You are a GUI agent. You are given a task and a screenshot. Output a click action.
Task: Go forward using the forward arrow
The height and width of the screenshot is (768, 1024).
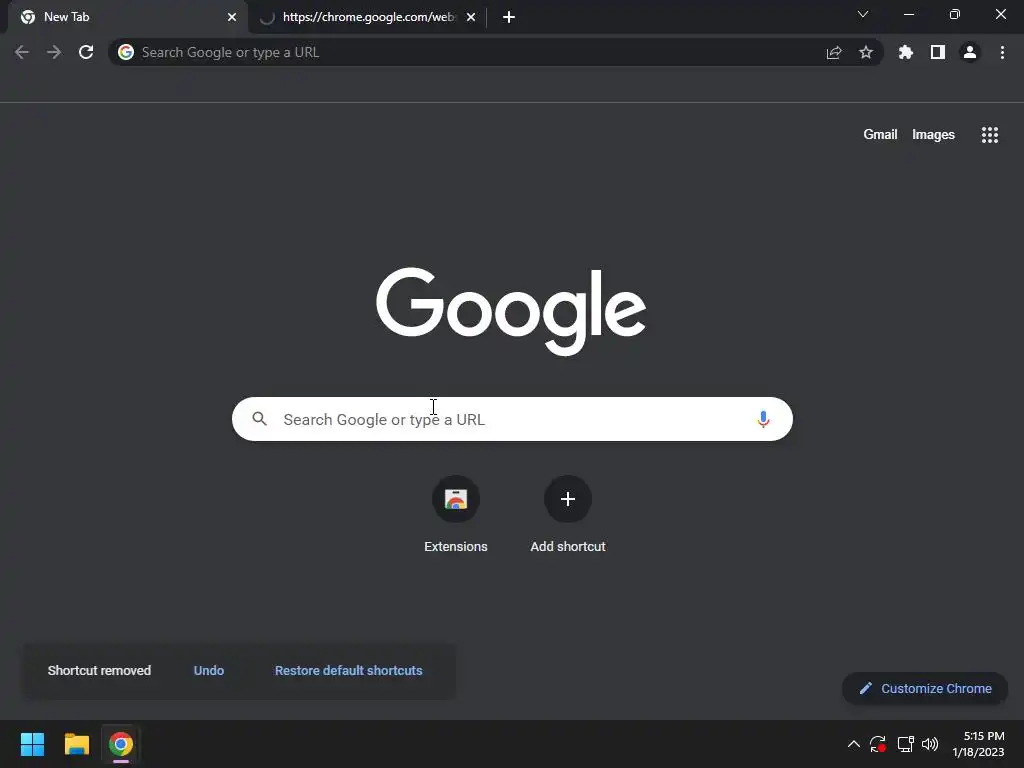coord(54,52)
